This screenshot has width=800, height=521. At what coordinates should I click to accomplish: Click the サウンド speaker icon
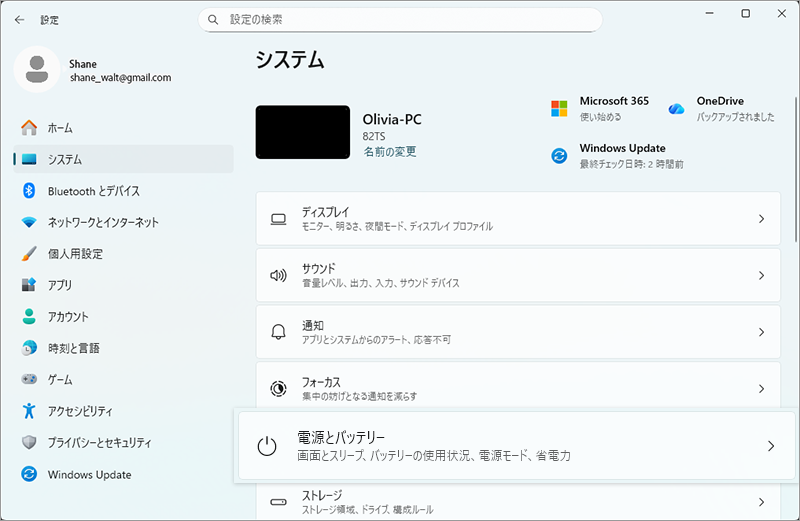tap(278, 276)
